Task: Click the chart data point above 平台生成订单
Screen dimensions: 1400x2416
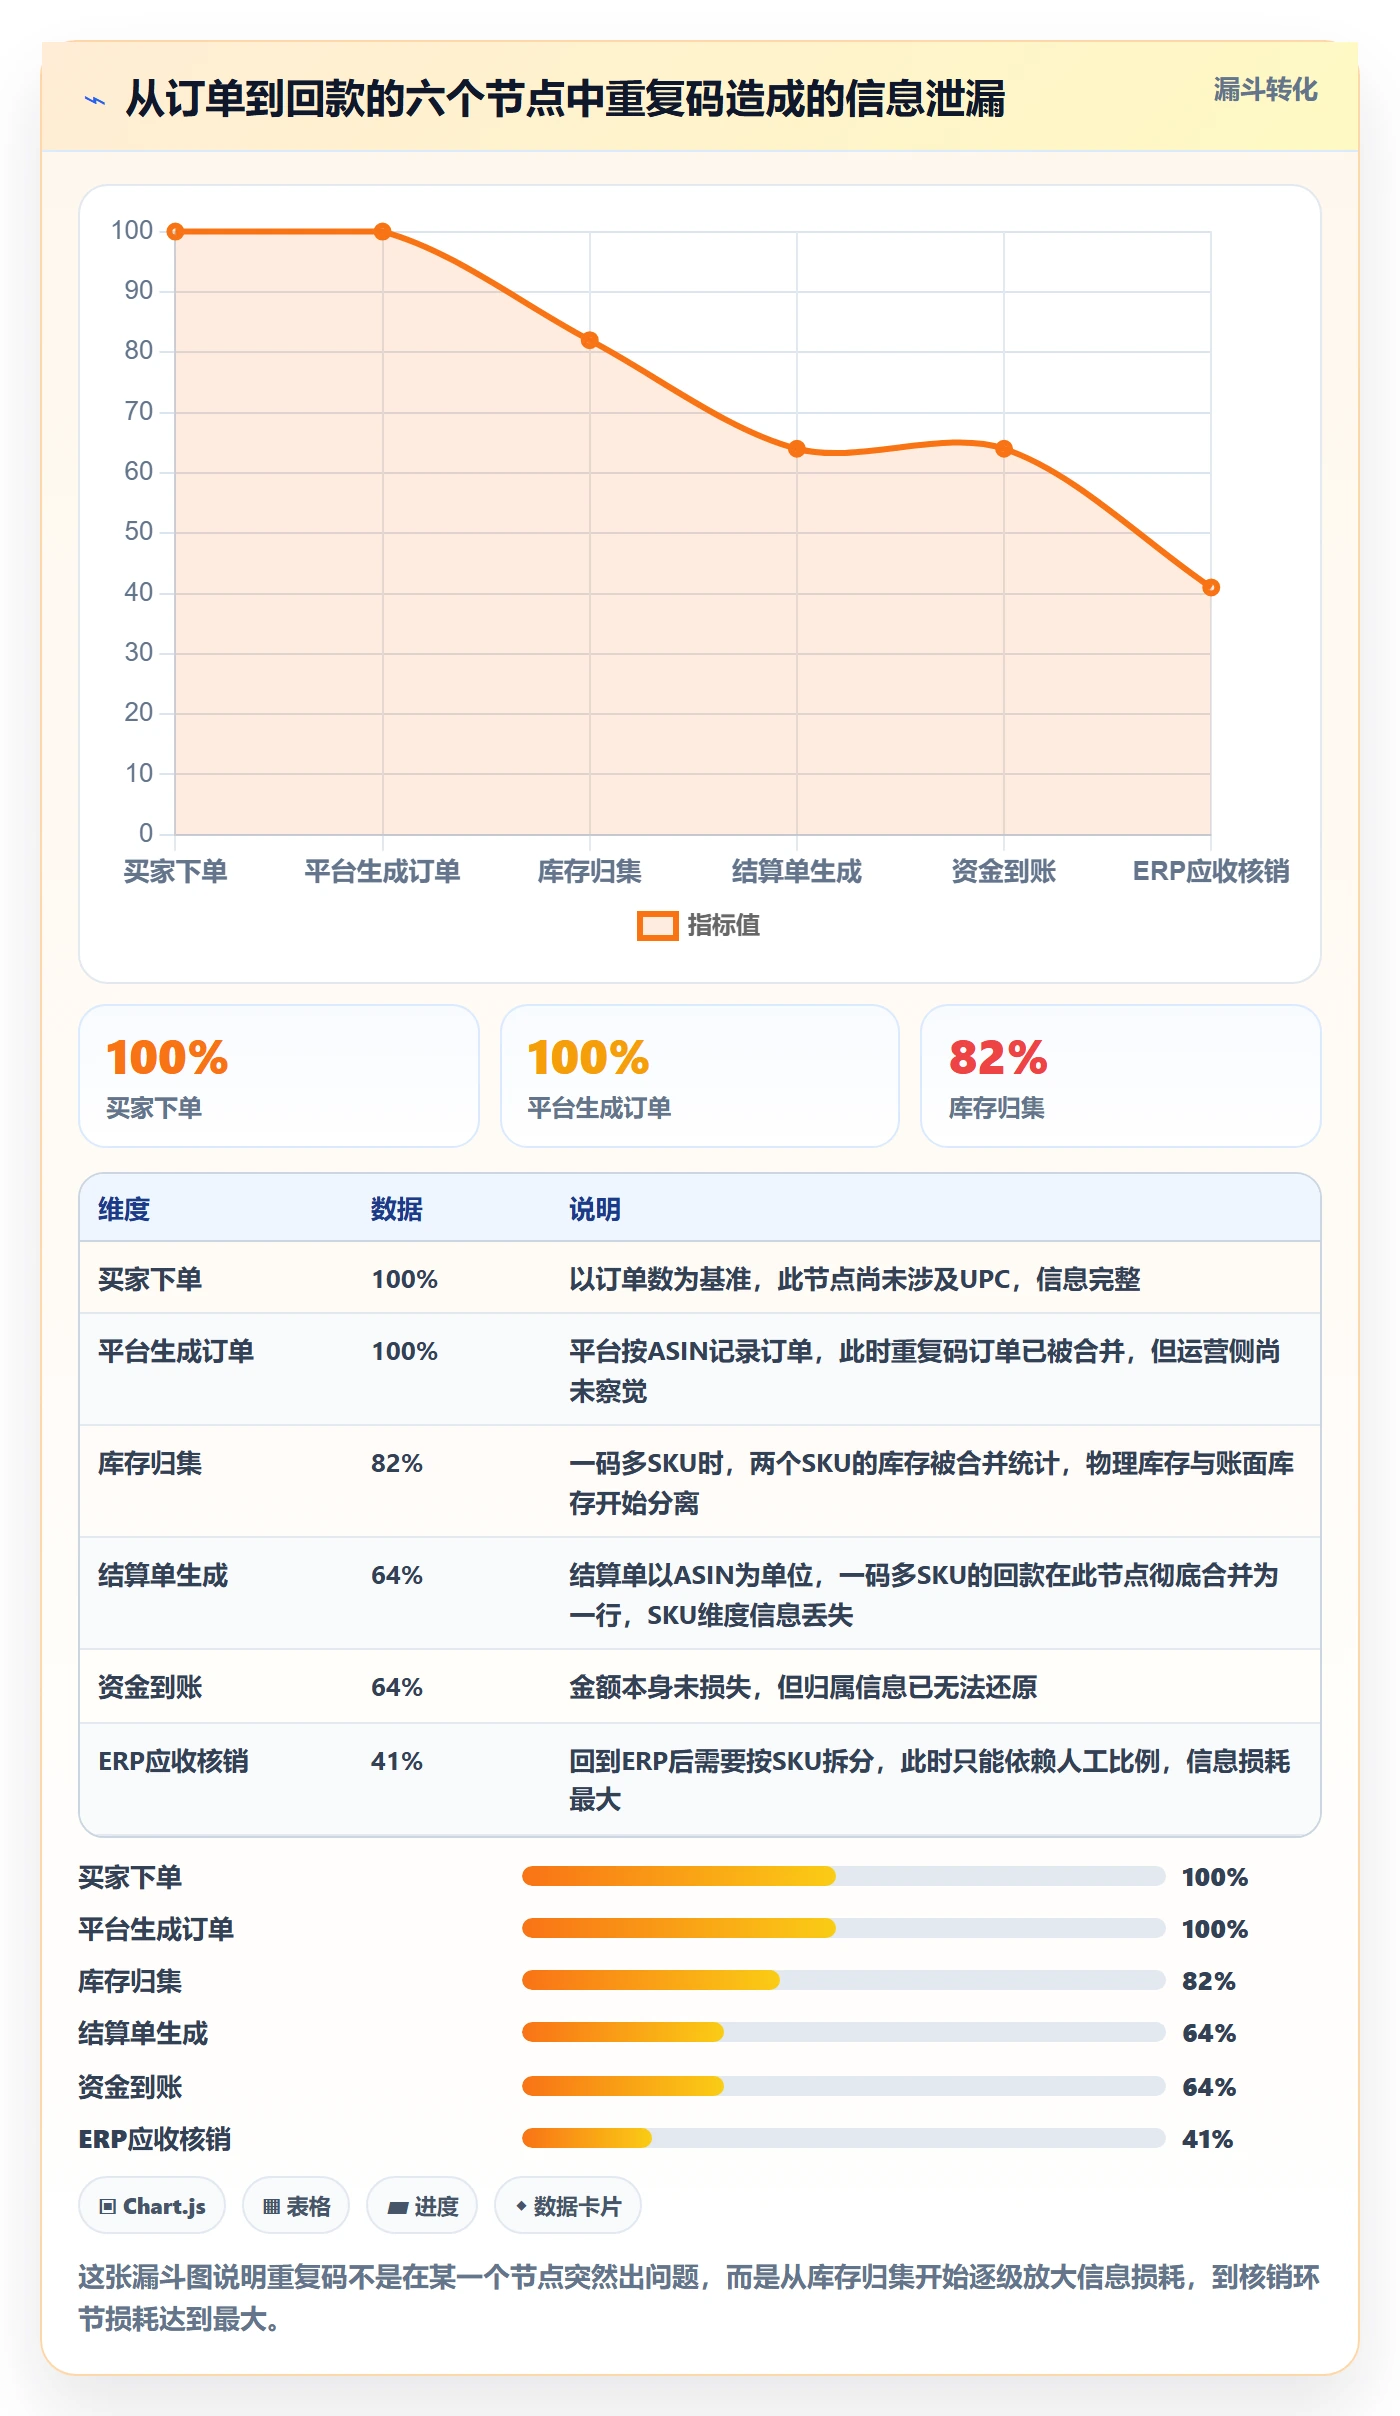Action: pyautogui.click(x=382, y=232)
